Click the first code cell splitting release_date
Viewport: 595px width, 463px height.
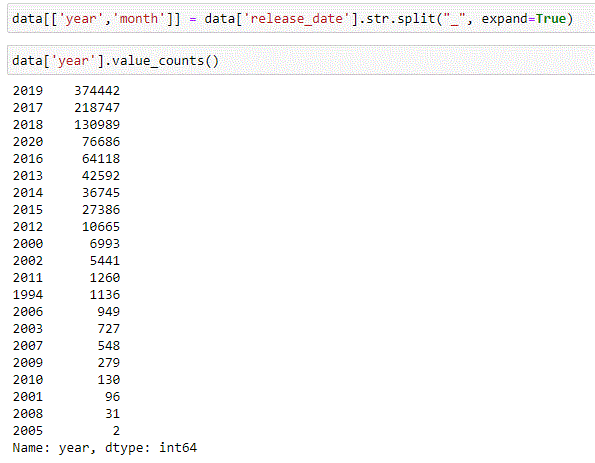coord(301,19)
